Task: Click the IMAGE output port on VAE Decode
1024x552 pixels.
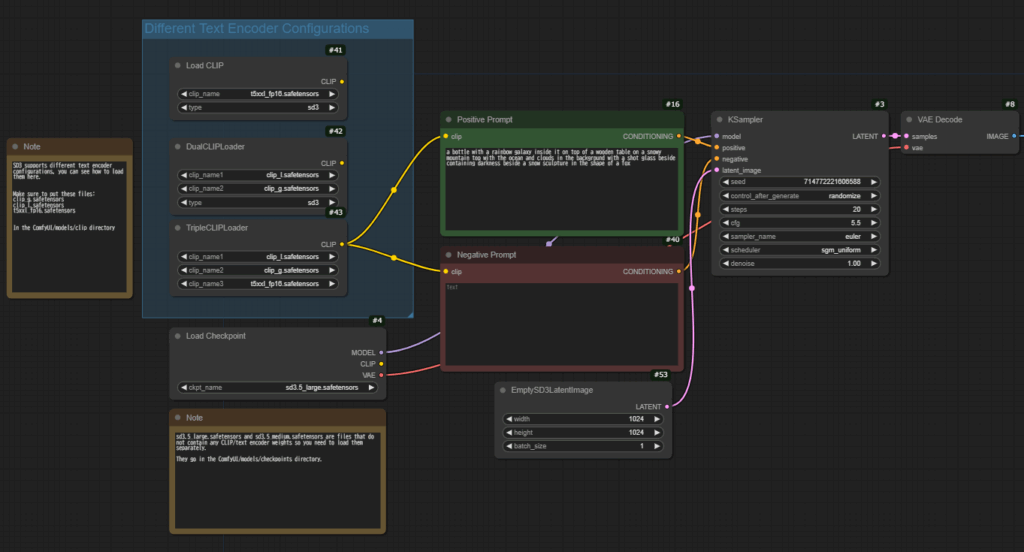Action: (1014, 137)
